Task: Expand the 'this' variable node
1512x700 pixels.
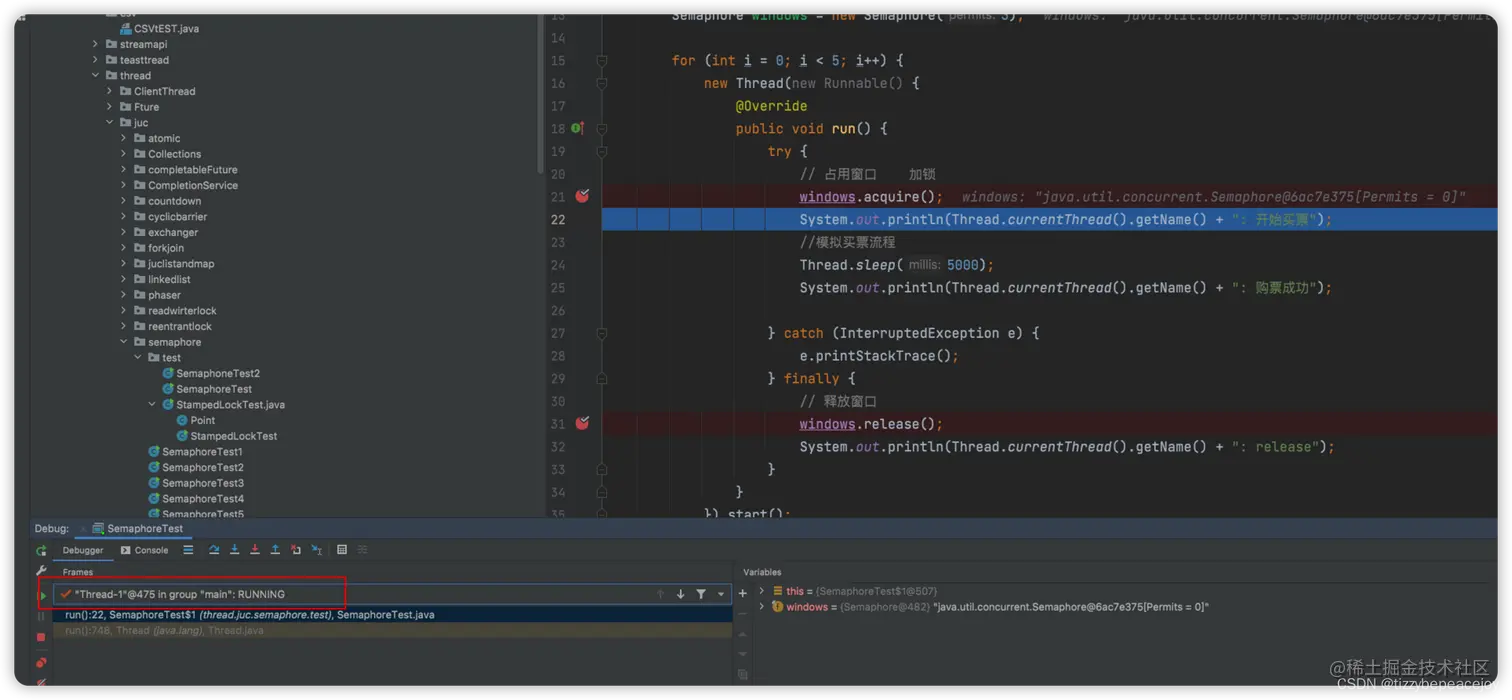Action: (762, 591)
